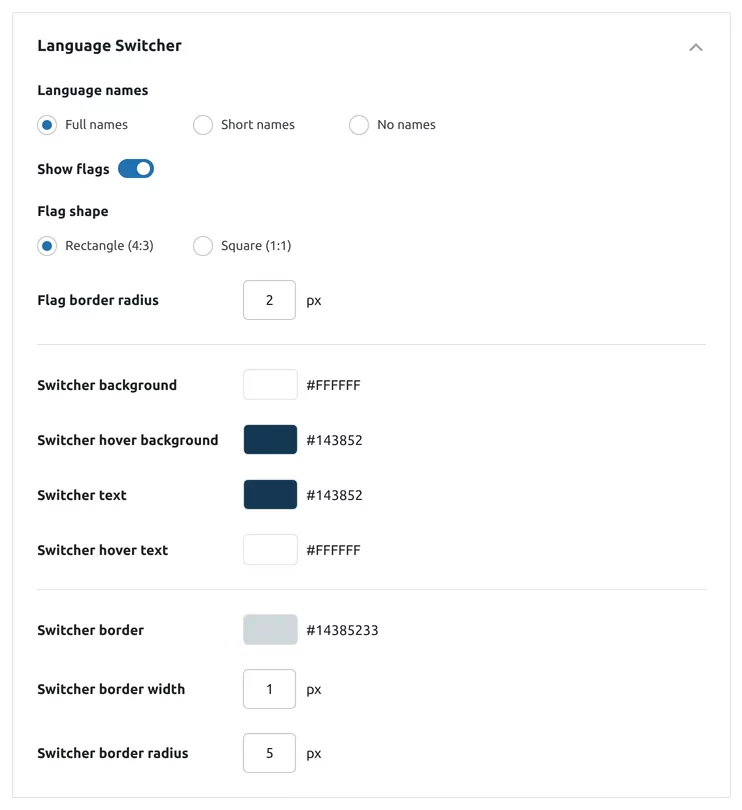
Task: Choose Square (1:1) flag shape
Action: point(203,246)
